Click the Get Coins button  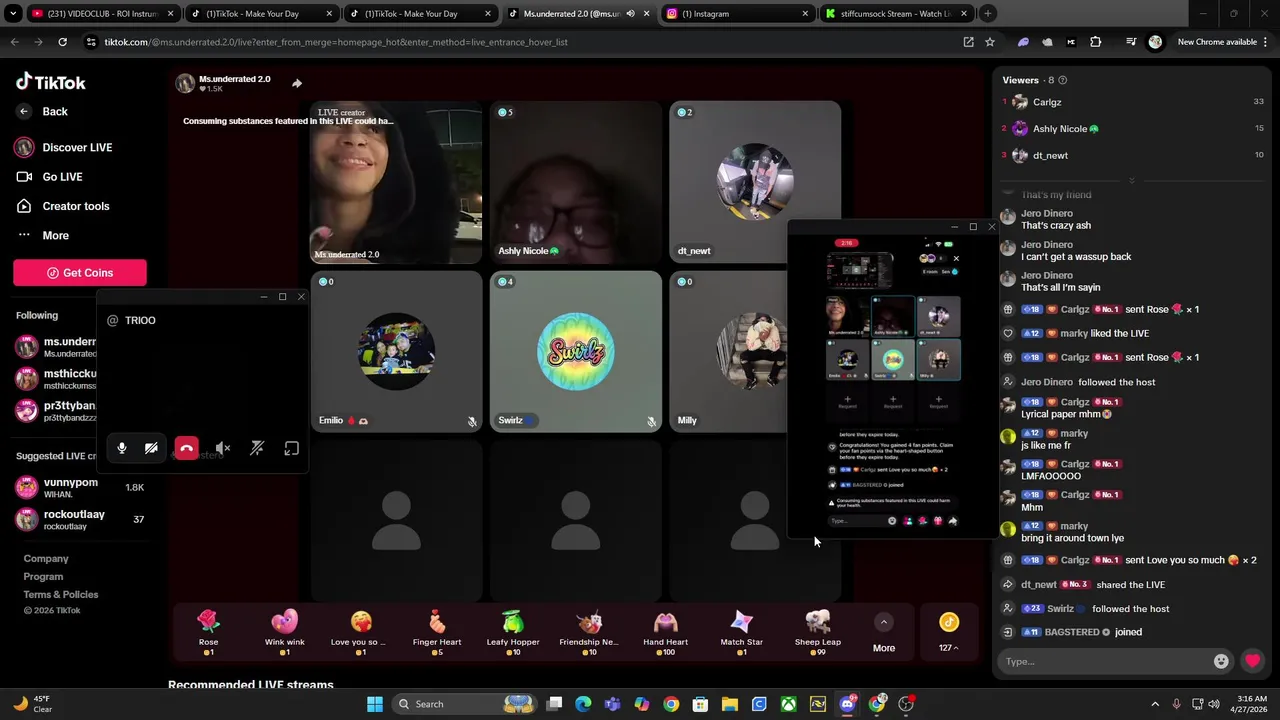(x=80, y=273)
